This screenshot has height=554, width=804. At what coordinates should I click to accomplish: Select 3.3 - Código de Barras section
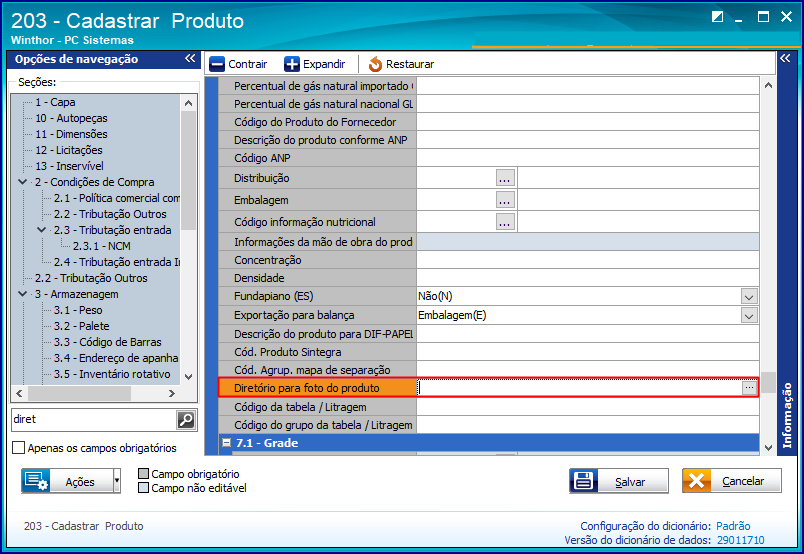[x=108, y=342]
